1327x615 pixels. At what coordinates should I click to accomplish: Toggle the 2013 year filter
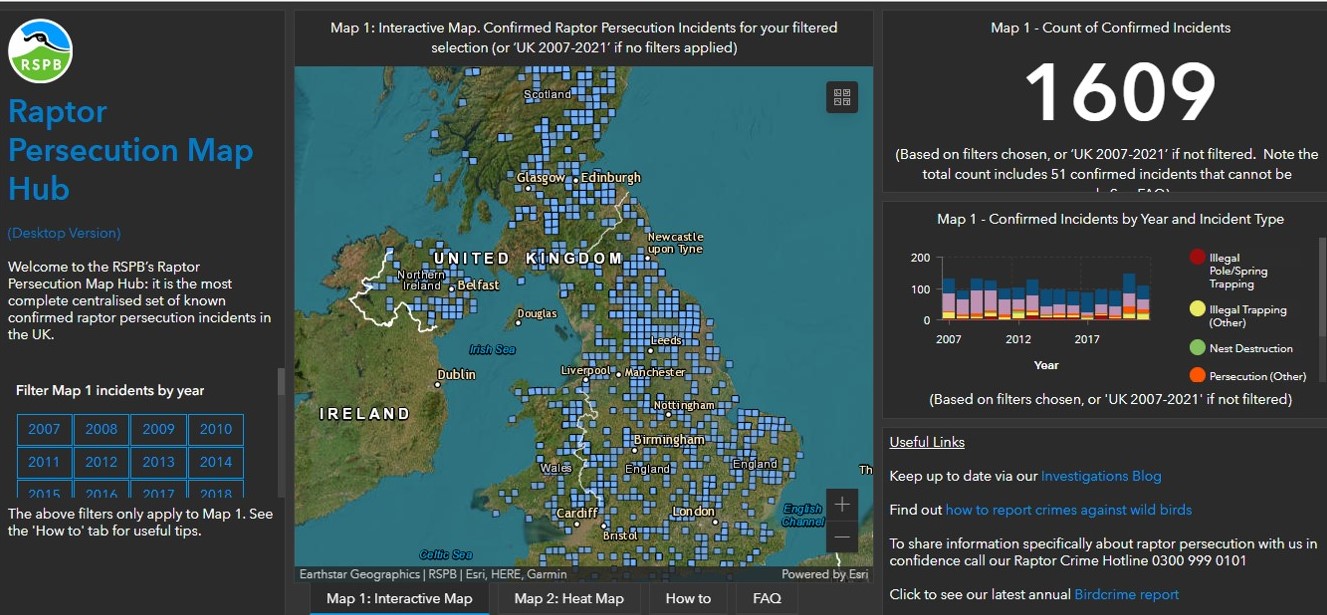pos(158,462)
